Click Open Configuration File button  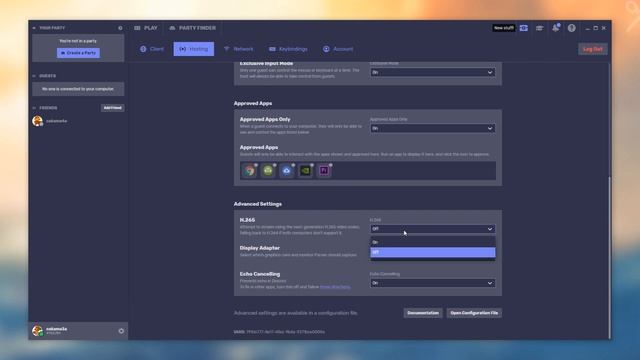coord(474,313)
